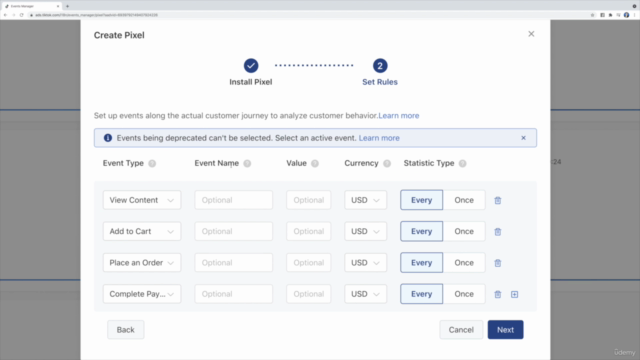The height and width of the screenshot is (360, 640).
Task: Select Every for Complete Payment row
Action: coord(421,294)
